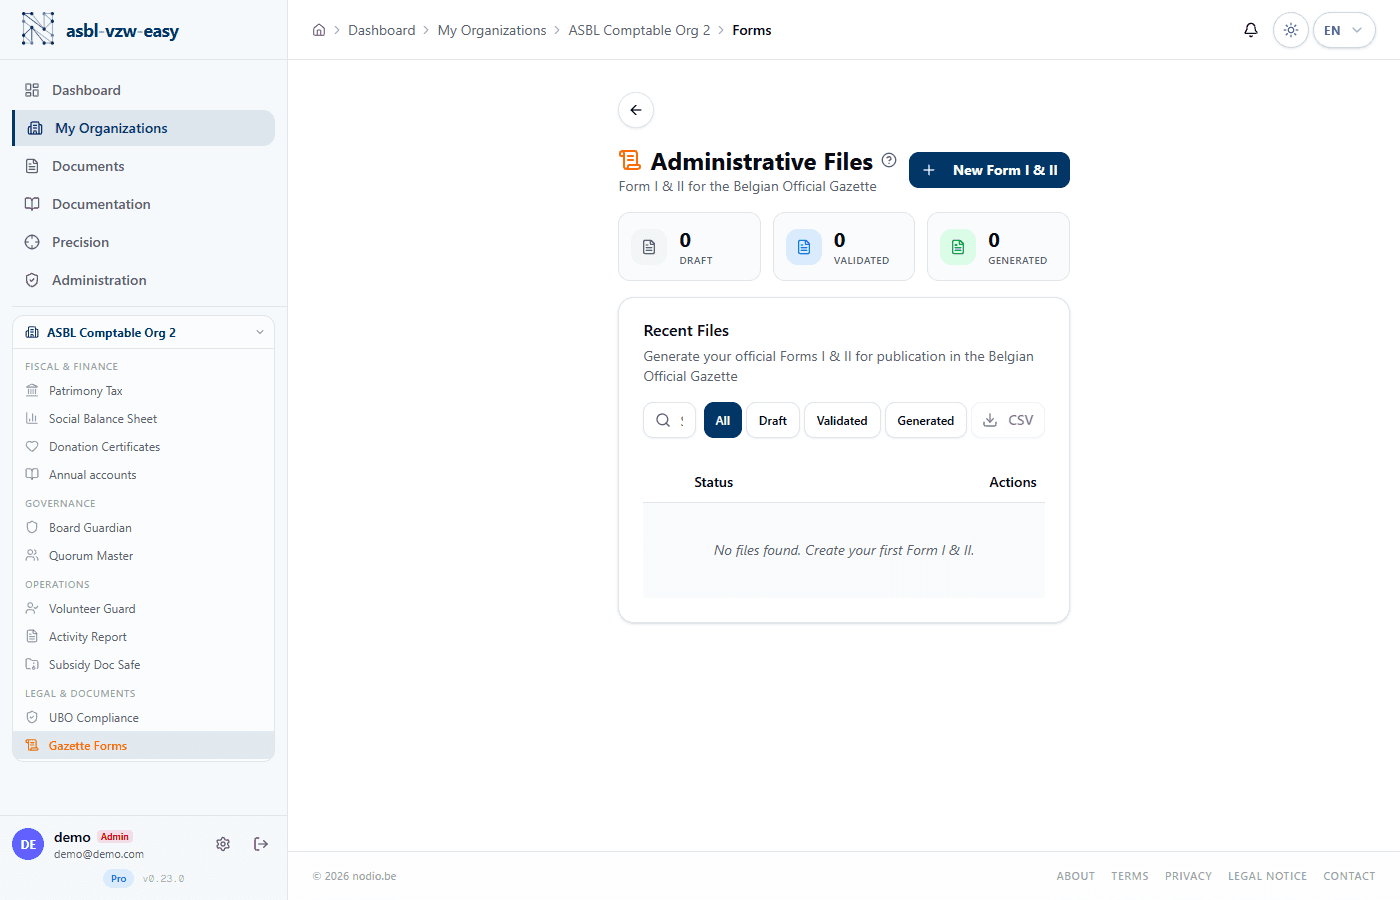Open ASBL Comptable Org 2 breadcrumb
The image size is (1400, 900).
(x=640, y=30)
